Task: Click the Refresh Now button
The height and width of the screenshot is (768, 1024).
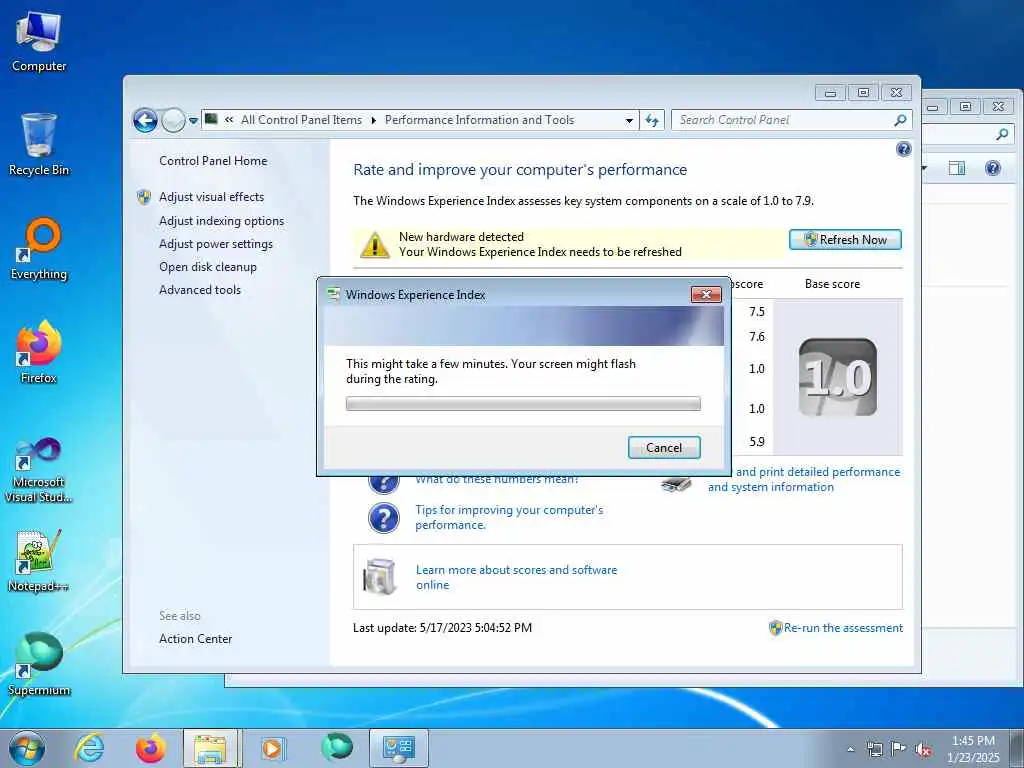Action: 845,240
